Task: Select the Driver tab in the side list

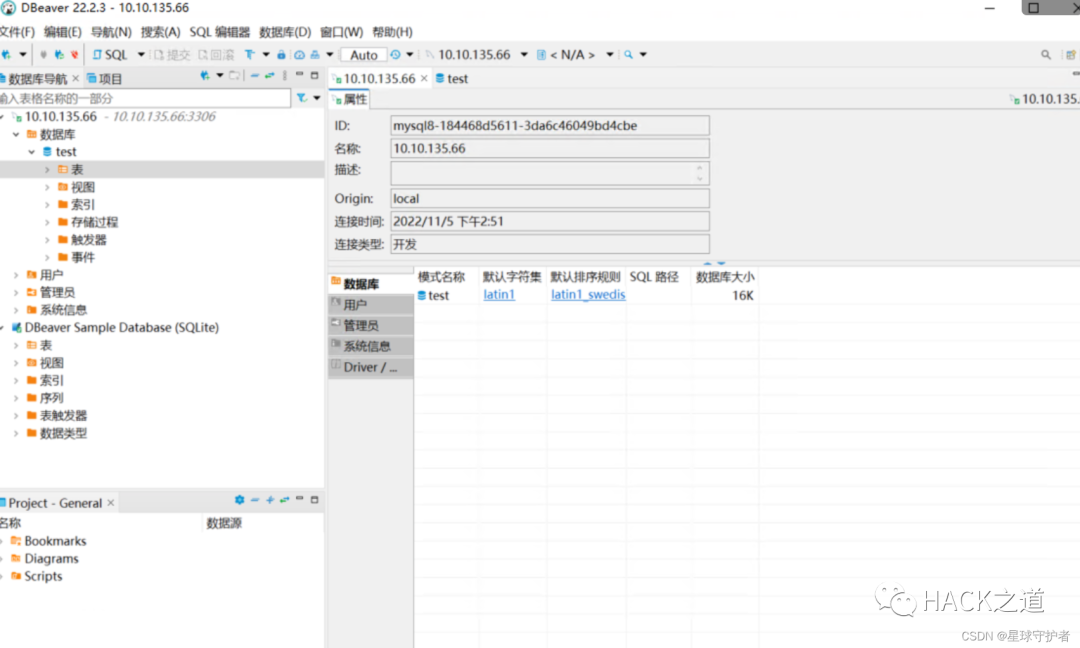Action: pyautogui.click(x=371, y=367)
